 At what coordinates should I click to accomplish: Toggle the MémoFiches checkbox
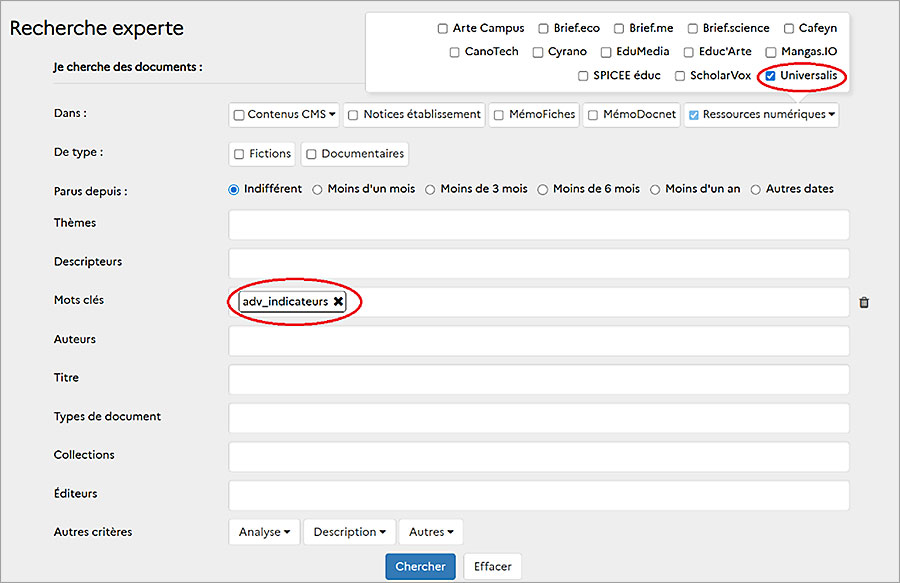pos(499,115)
